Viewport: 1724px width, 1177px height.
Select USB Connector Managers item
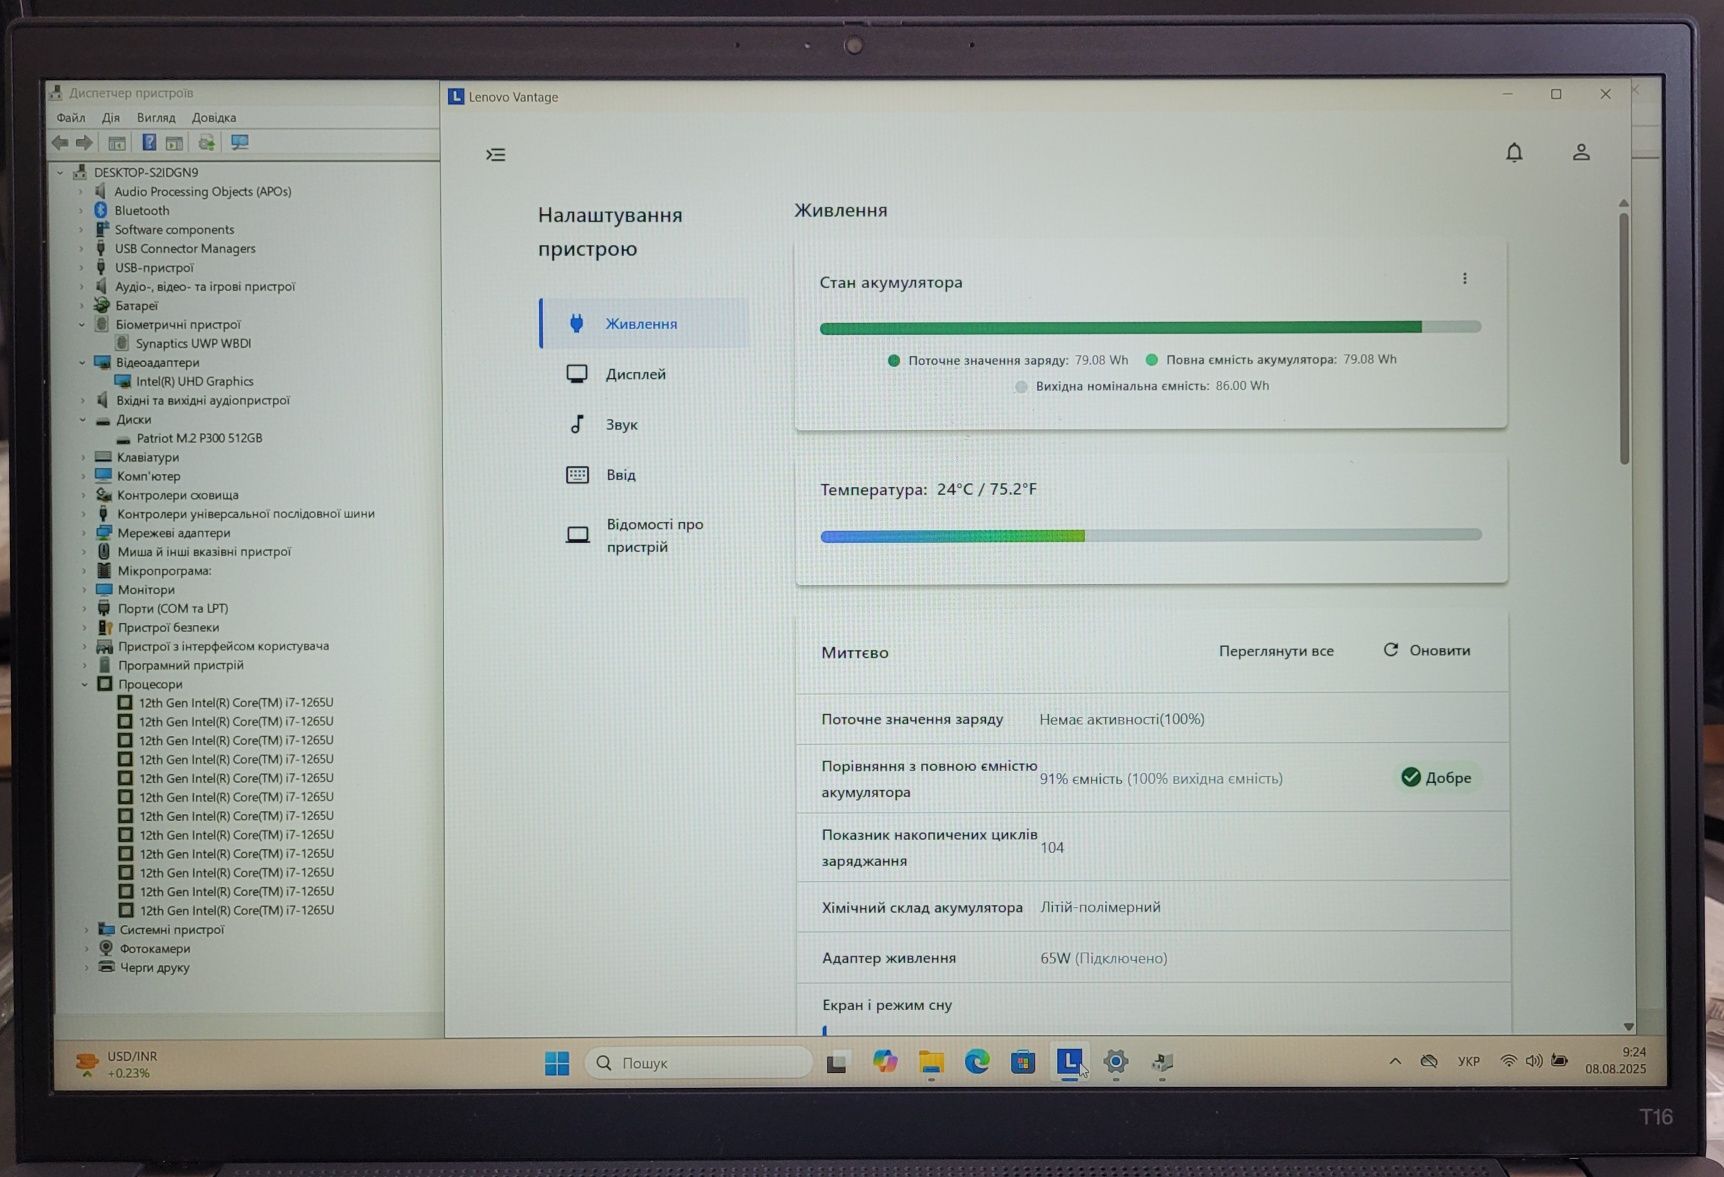(x=185, y=248)
